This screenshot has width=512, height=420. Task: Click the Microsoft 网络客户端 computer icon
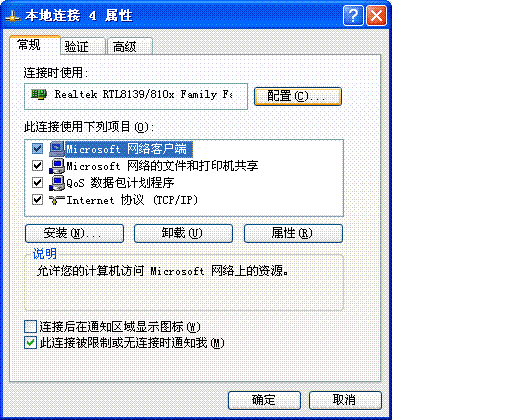tap(57, 149)
